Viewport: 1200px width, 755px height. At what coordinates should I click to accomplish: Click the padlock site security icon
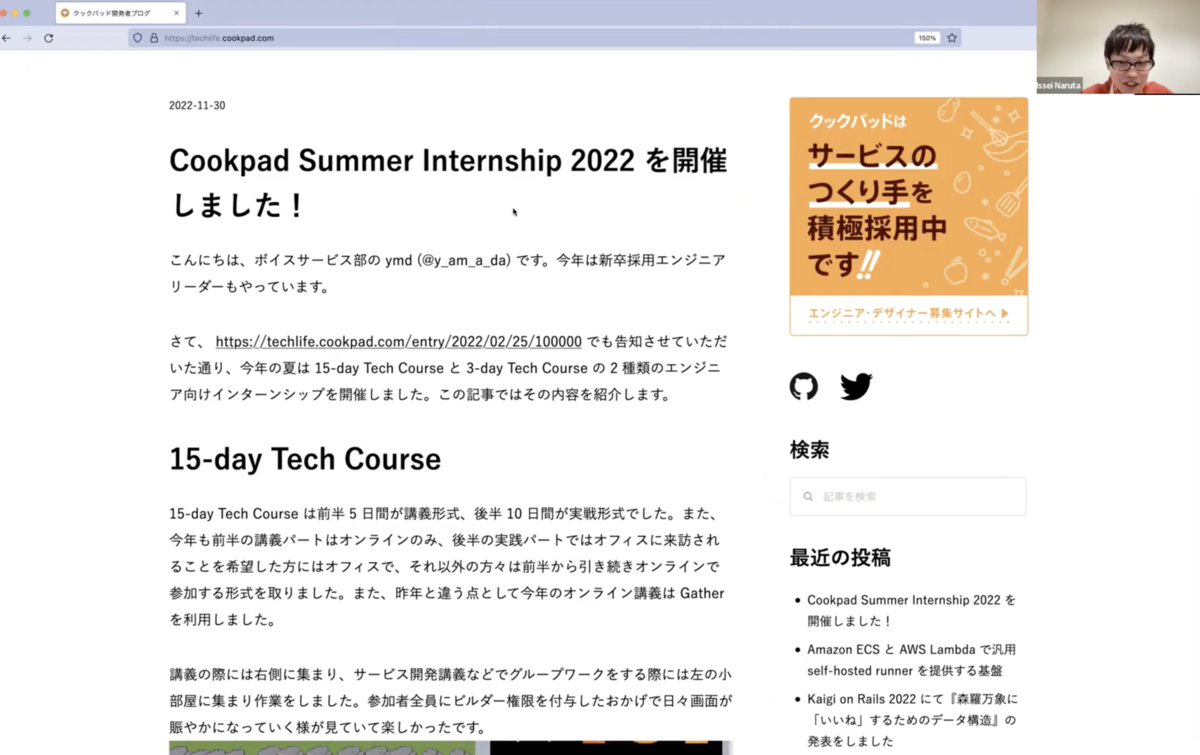pos(154,38)
